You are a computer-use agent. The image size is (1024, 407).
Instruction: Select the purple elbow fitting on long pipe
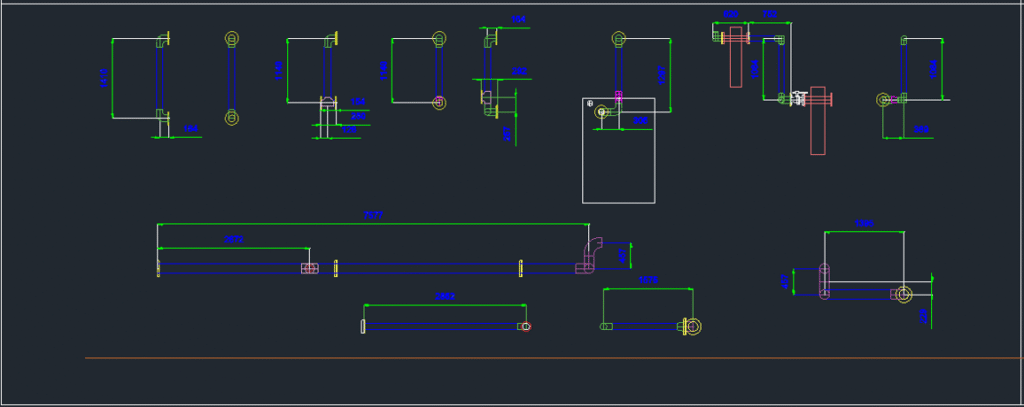click(587, 256)
